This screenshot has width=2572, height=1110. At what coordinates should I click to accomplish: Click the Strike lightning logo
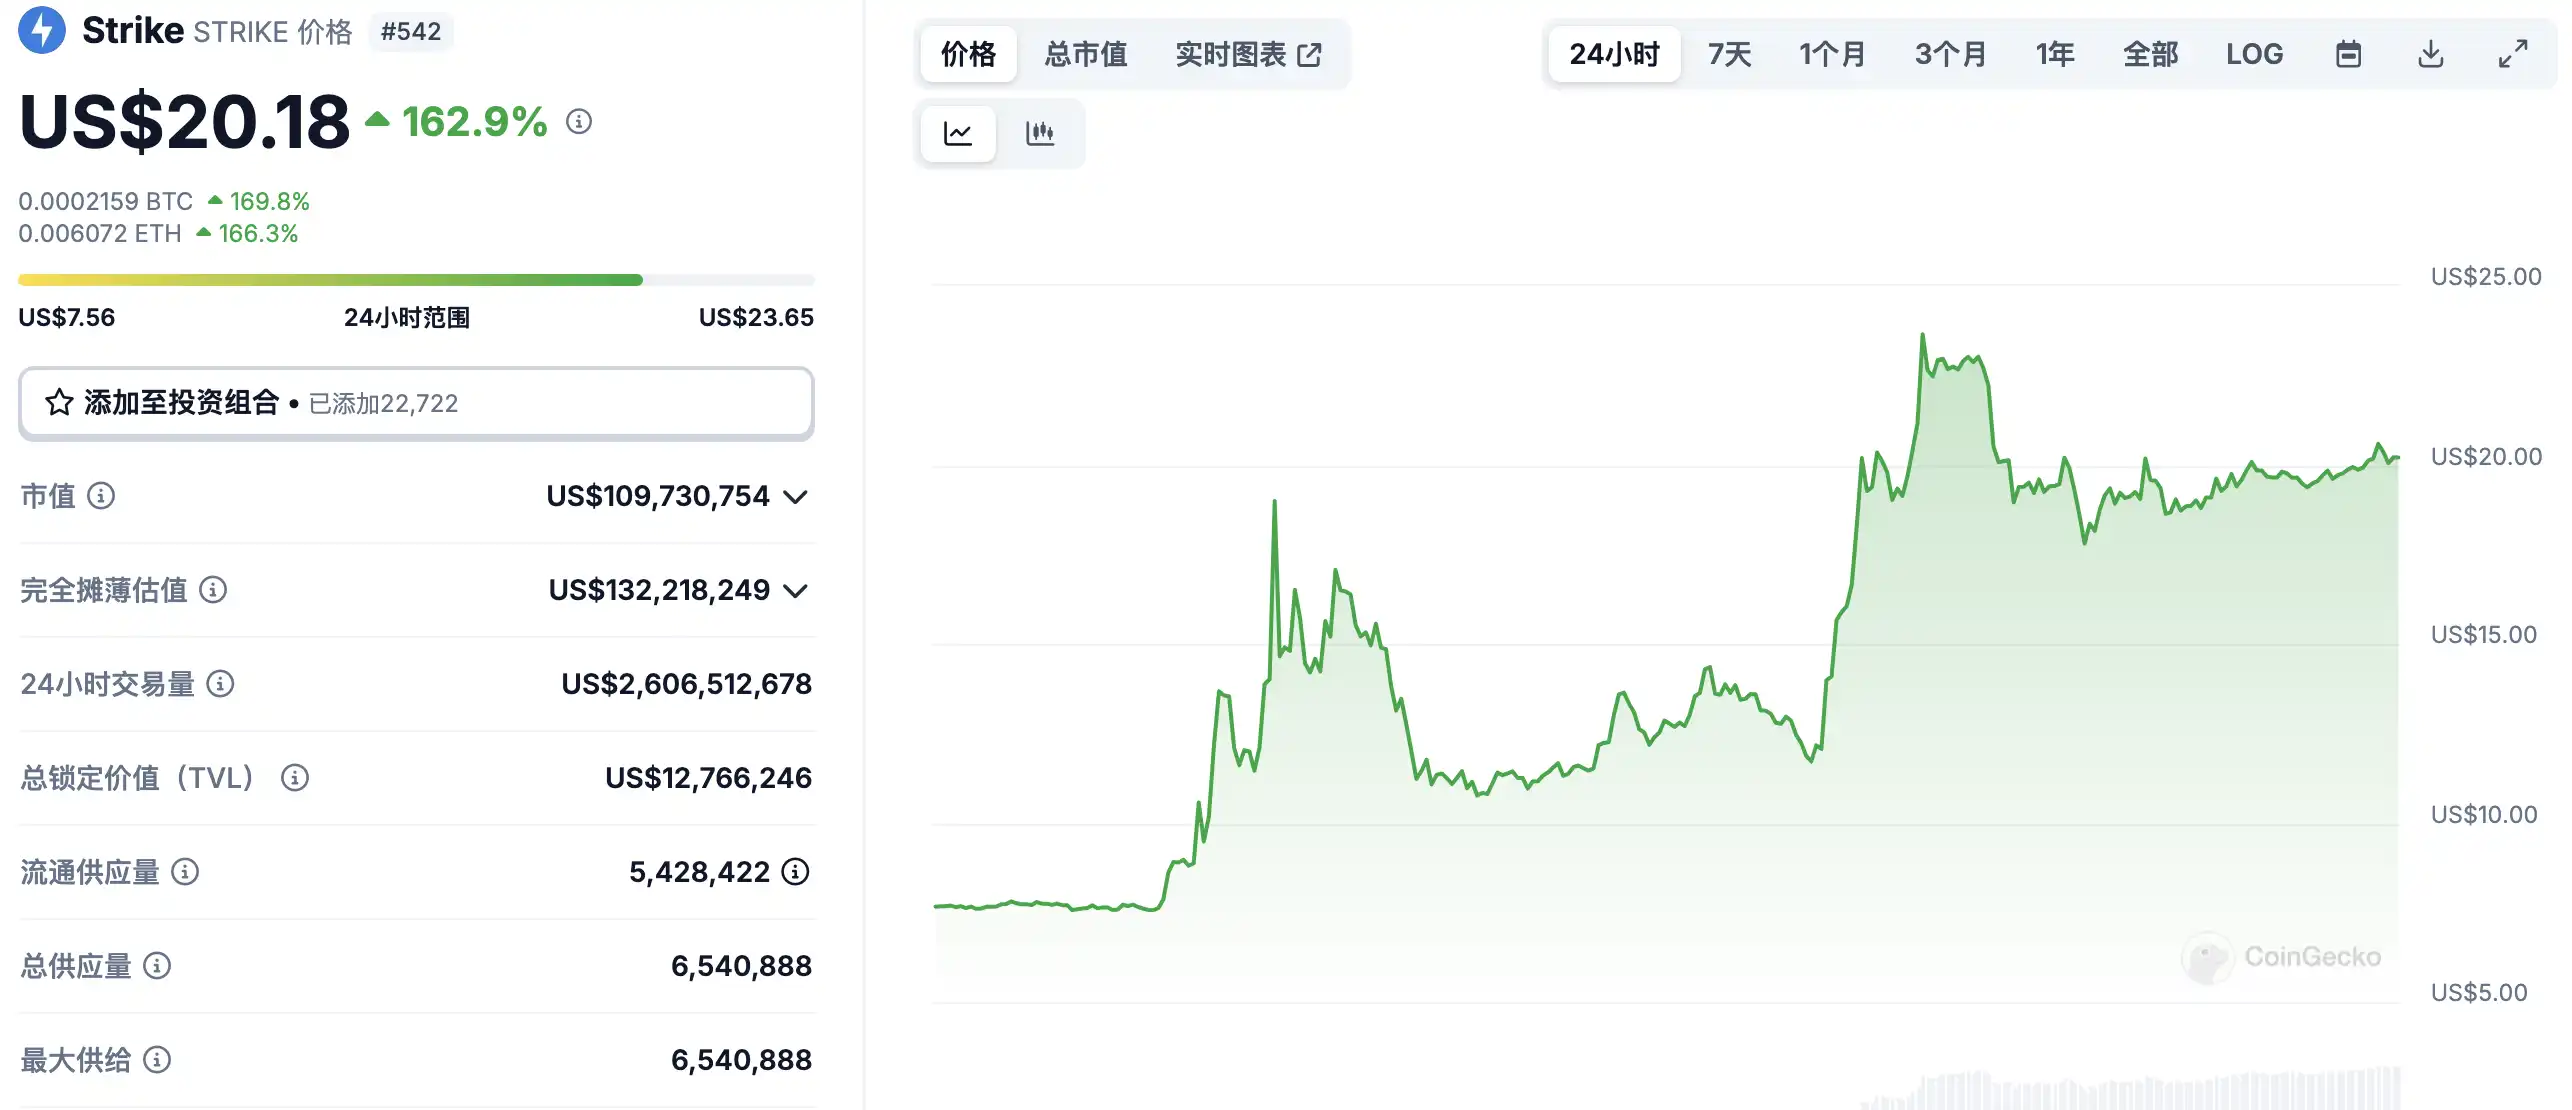[42, 31]
